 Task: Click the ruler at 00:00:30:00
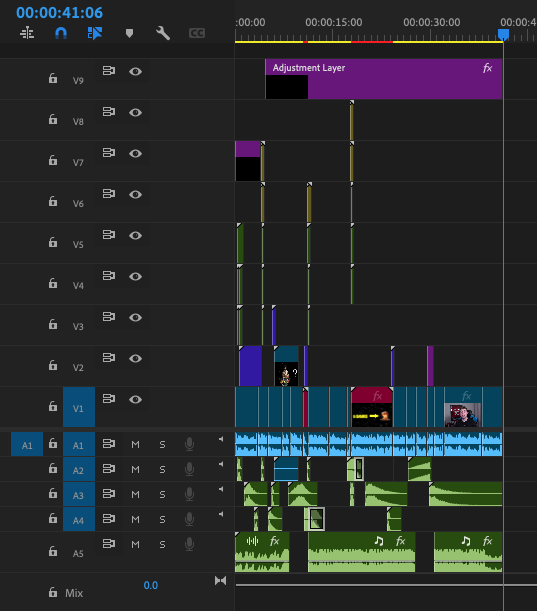click(x=431, y=23)
